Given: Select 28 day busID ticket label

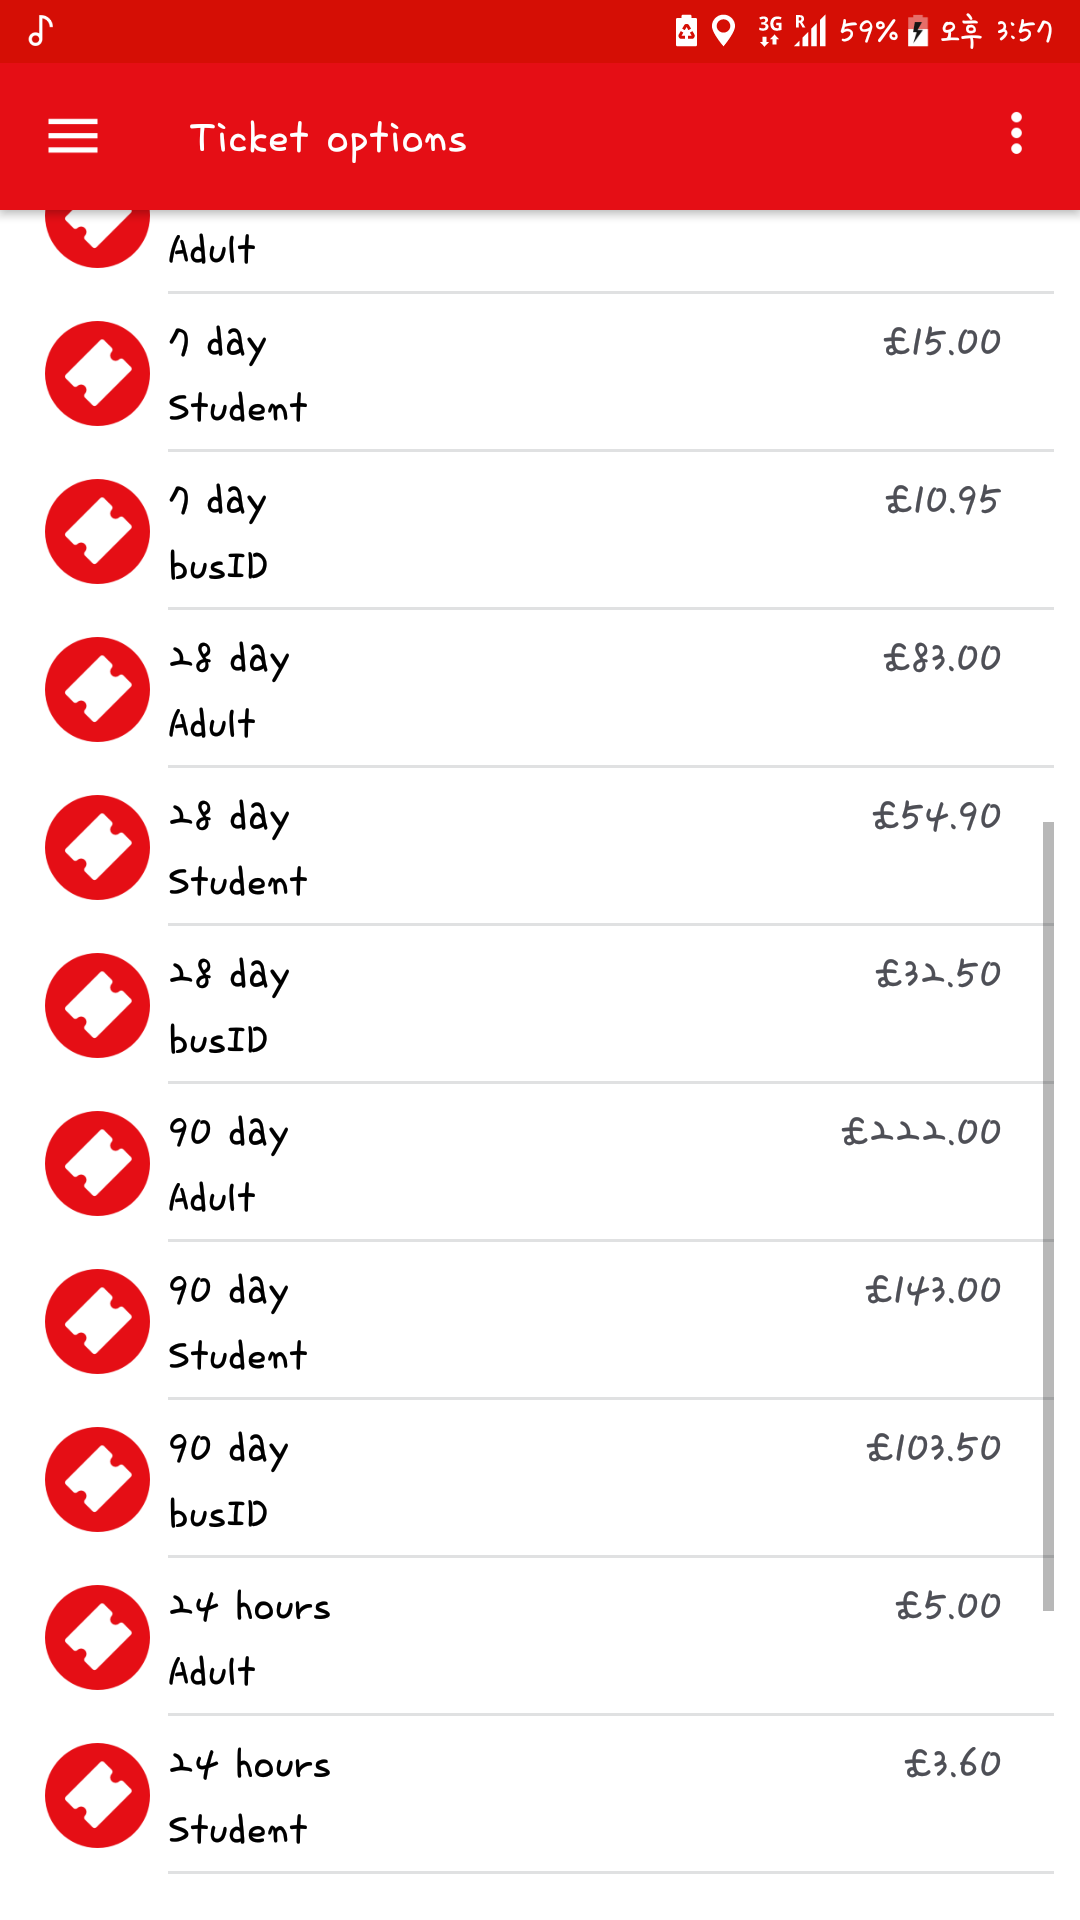Looking at the screenshot, I should (x=230, y=1006).
